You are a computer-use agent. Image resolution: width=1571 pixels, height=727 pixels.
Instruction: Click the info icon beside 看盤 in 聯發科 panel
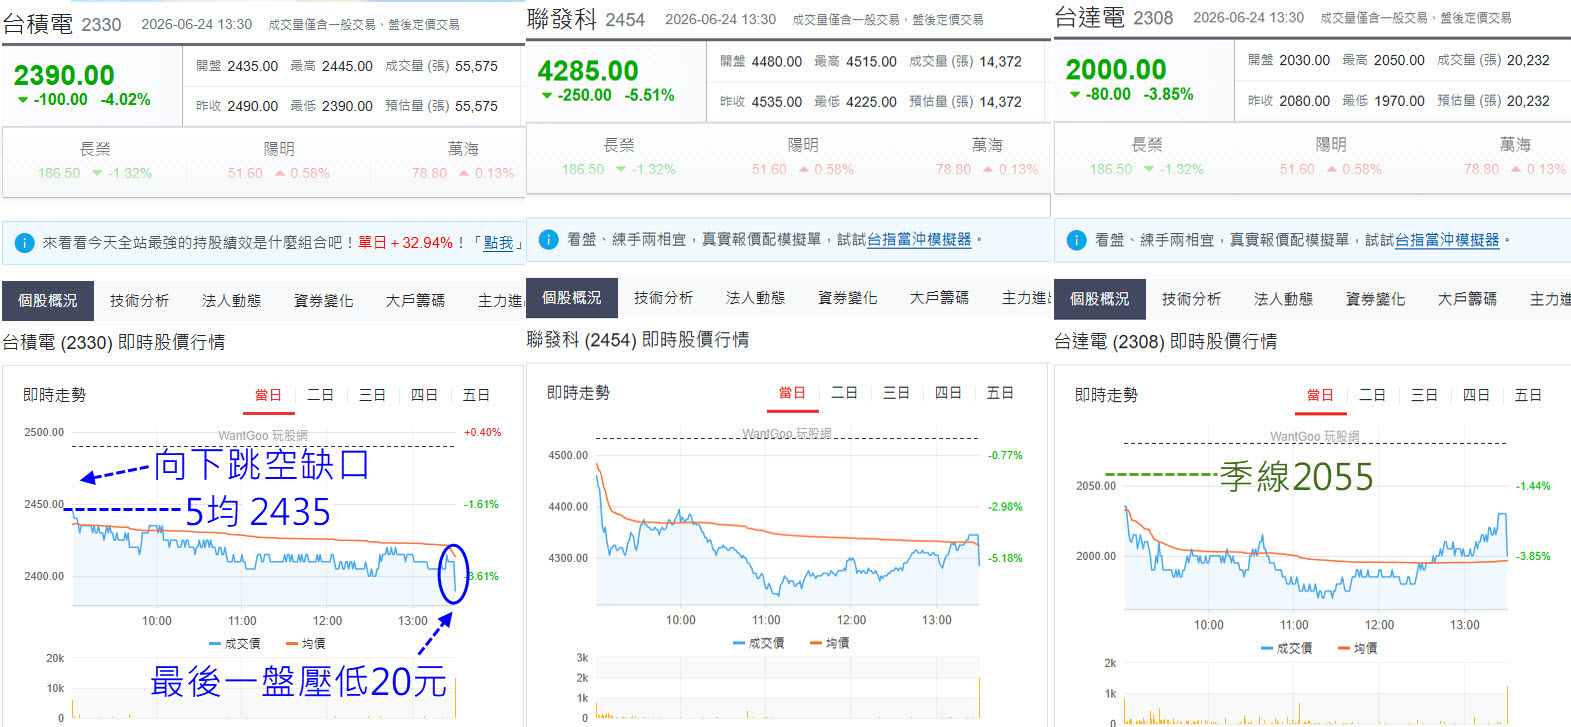click(548, 239)
